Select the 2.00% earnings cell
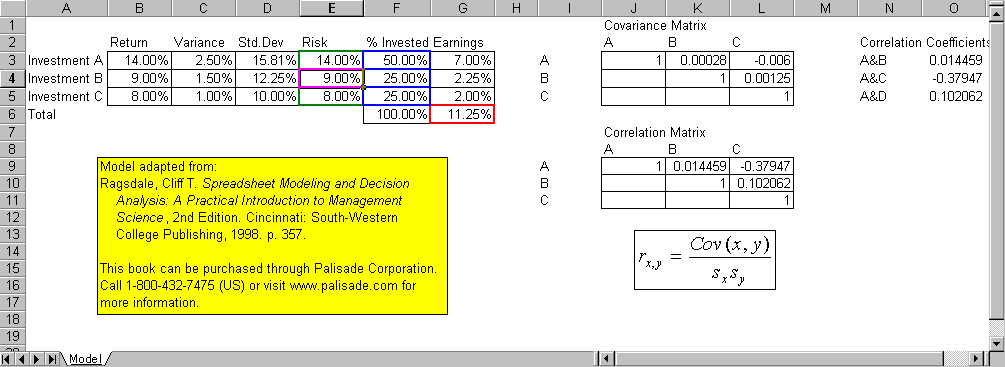The height and width of the screenshot is (367, 1005). tap(463, 97)
